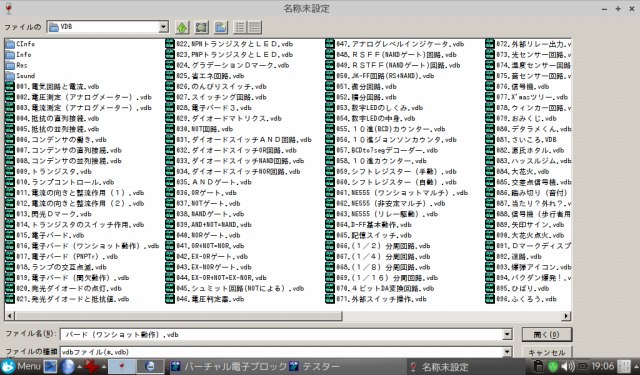Expand the file name dropdown arrow

[x=507, y=334]
